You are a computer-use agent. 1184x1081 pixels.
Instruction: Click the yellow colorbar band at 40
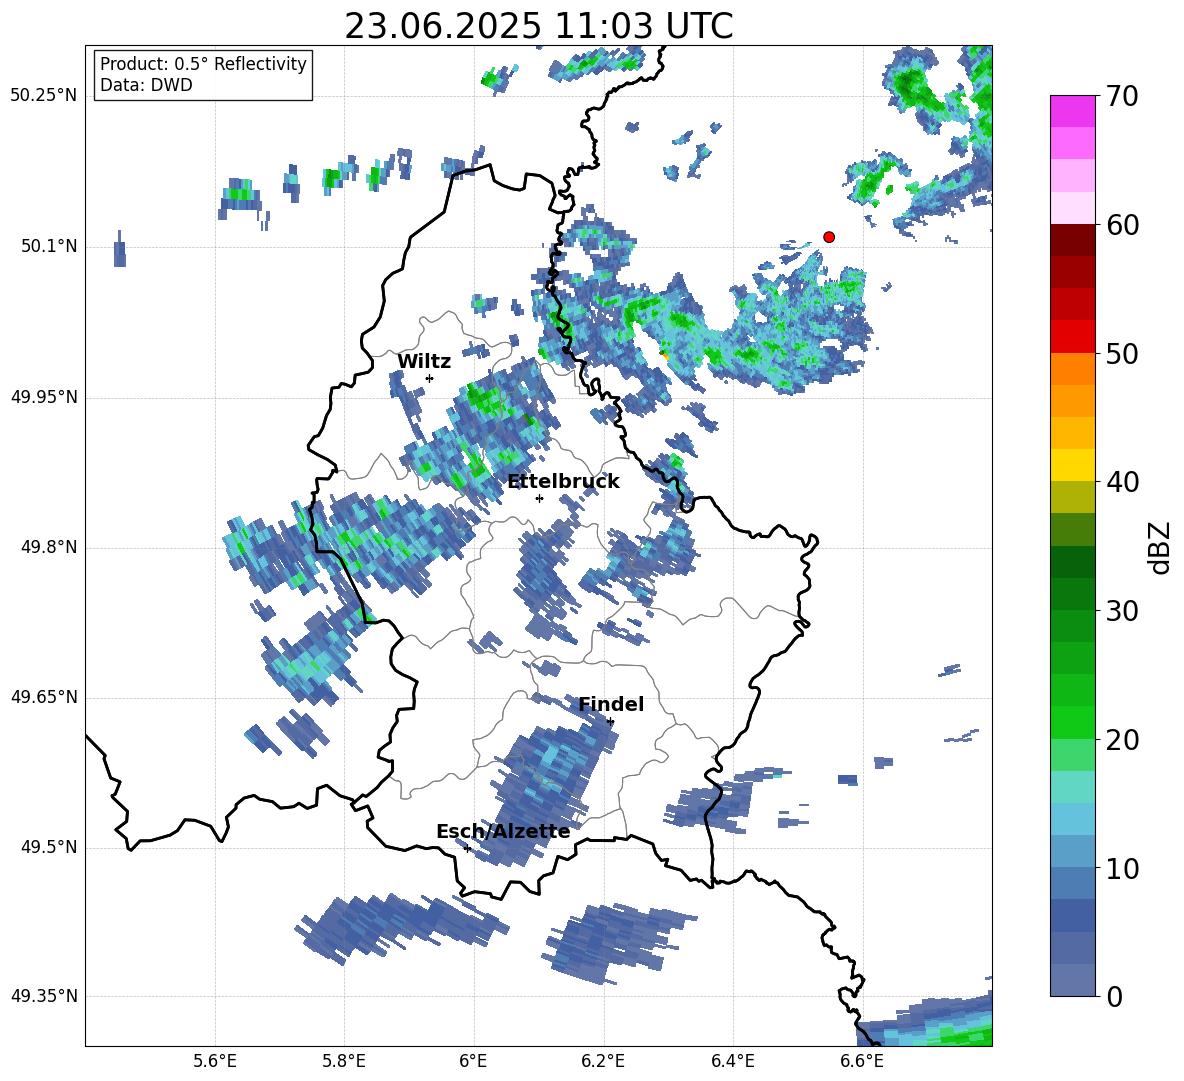point(1073,465)
